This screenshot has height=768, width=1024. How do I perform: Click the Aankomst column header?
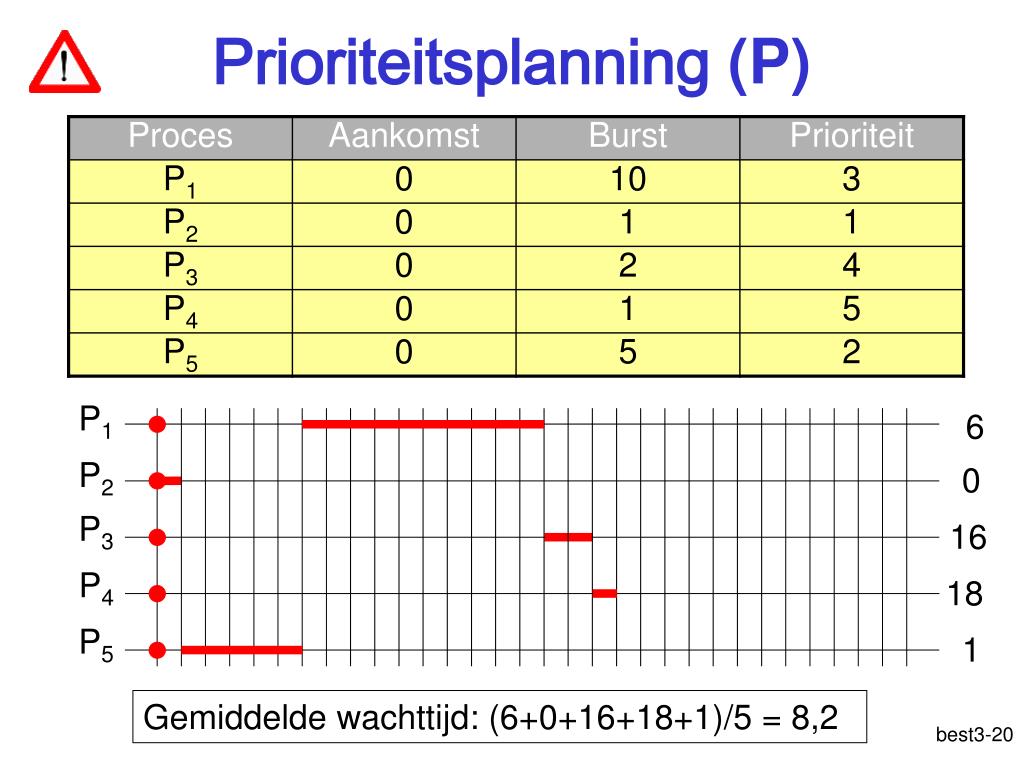click(x=404, y=138)
